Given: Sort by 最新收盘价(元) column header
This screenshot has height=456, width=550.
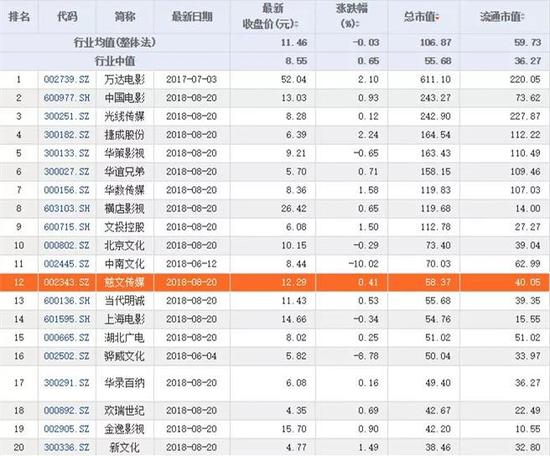Looking at the screenshot, I should 272,16.
